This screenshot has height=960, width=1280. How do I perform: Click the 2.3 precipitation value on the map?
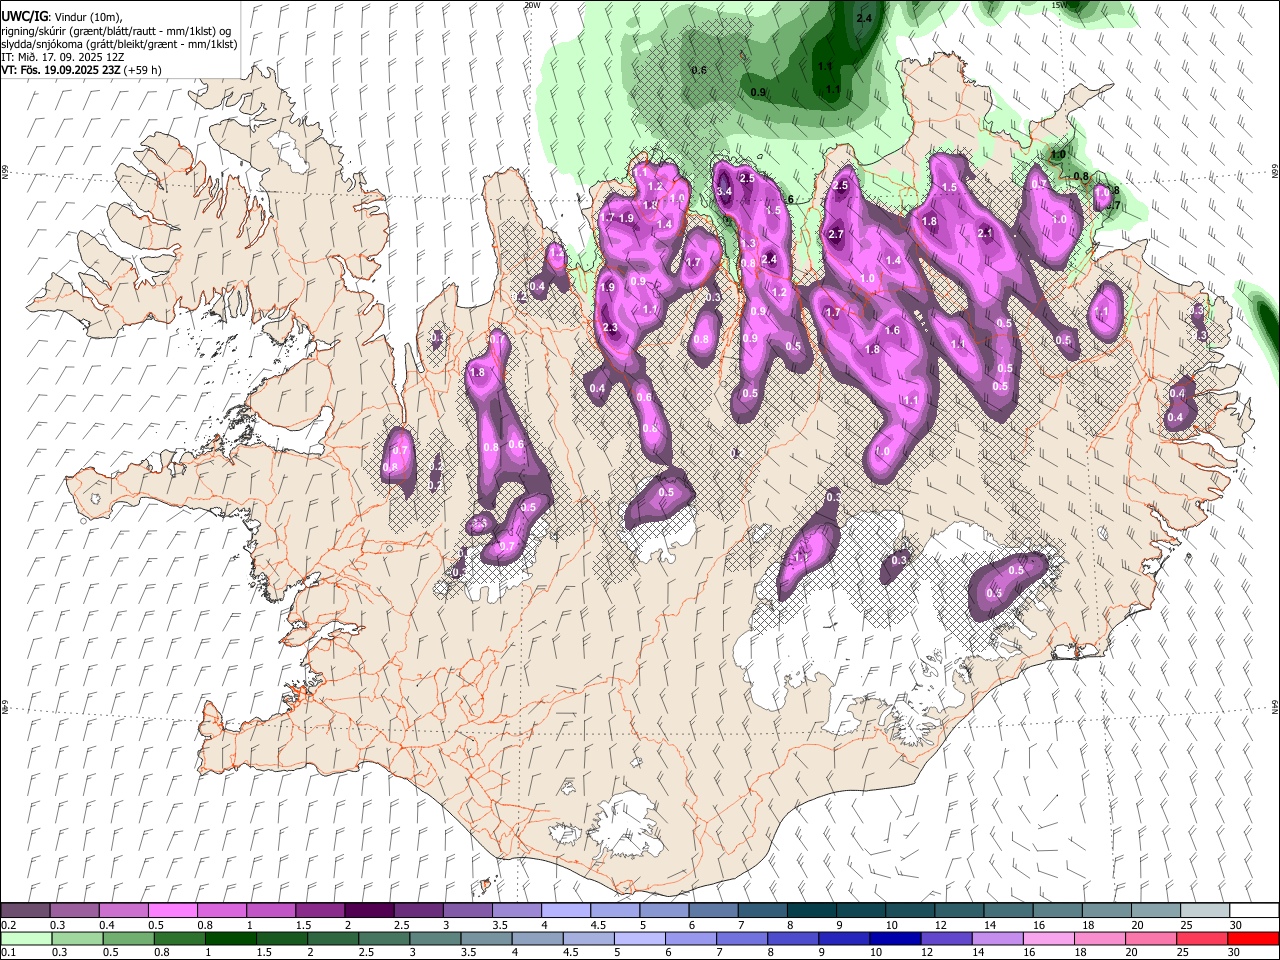pyautogui.click(x=611, y=328)
